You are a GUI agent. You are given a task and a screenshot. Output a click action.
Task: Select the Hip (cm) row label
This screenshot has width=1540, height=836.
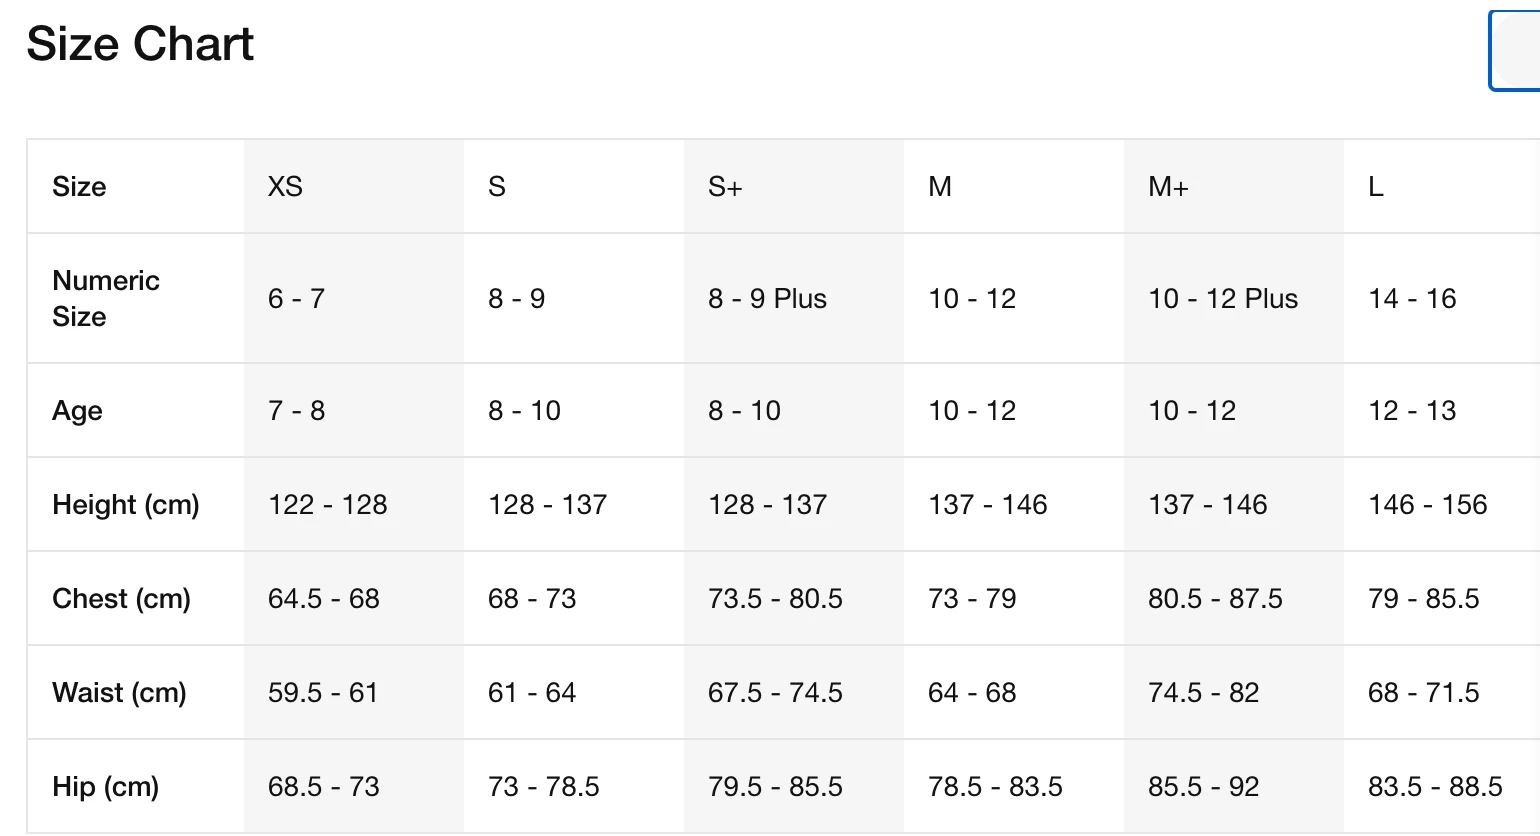[105, 787]
